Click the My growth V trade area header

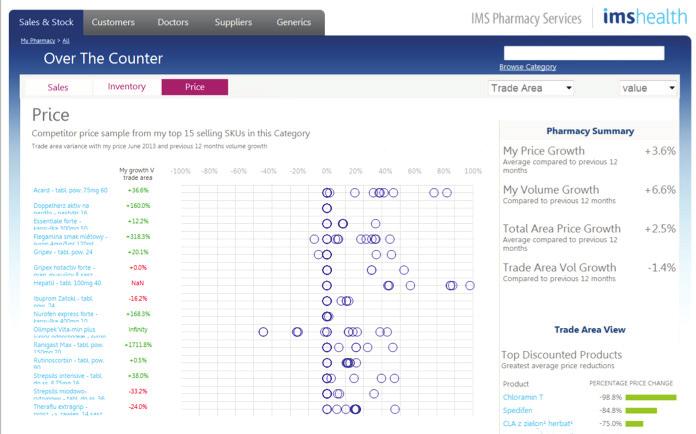coord(137,174)
